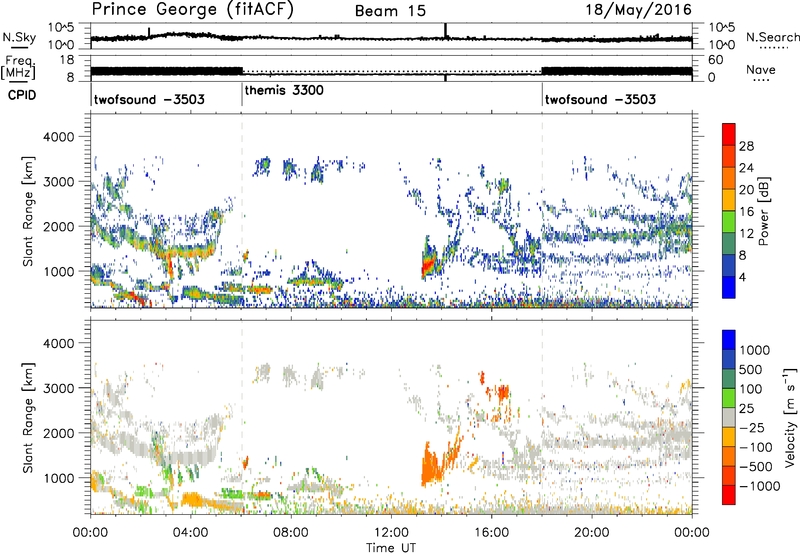
Task: Click the "12" tick on Power colorbar
Action: click(x=746, y=234)
